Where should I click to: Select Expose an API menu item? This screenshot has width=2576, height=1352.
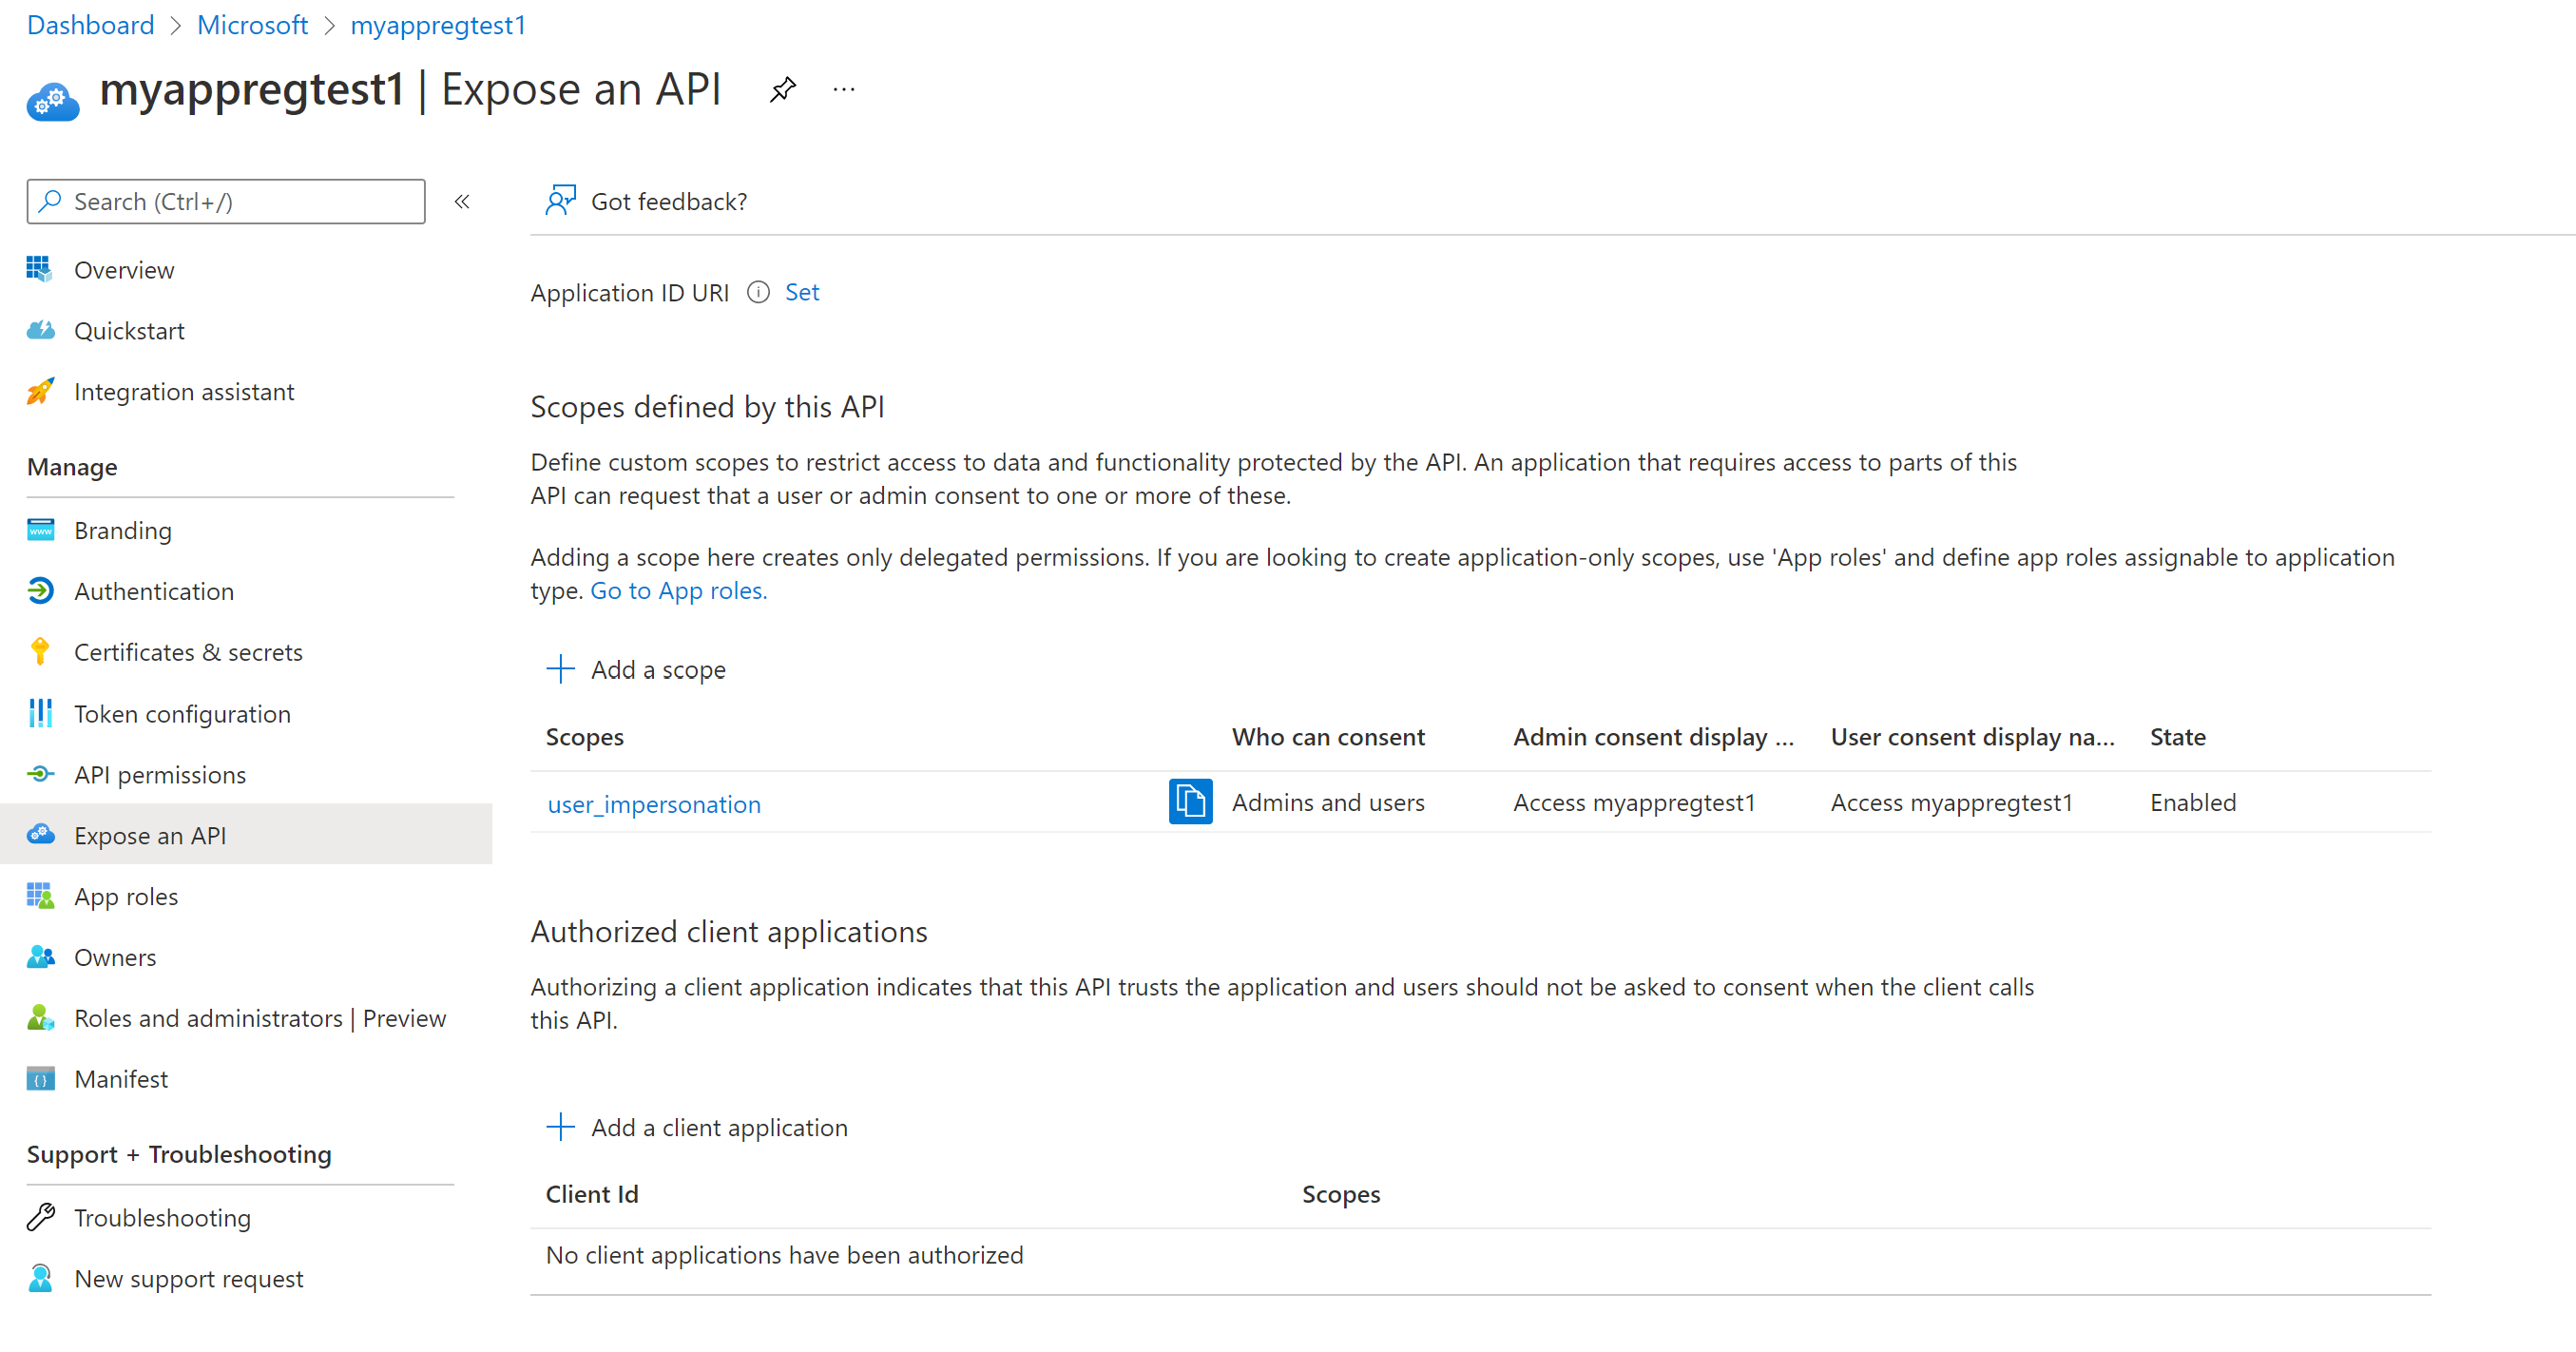(x=246, y=835)
